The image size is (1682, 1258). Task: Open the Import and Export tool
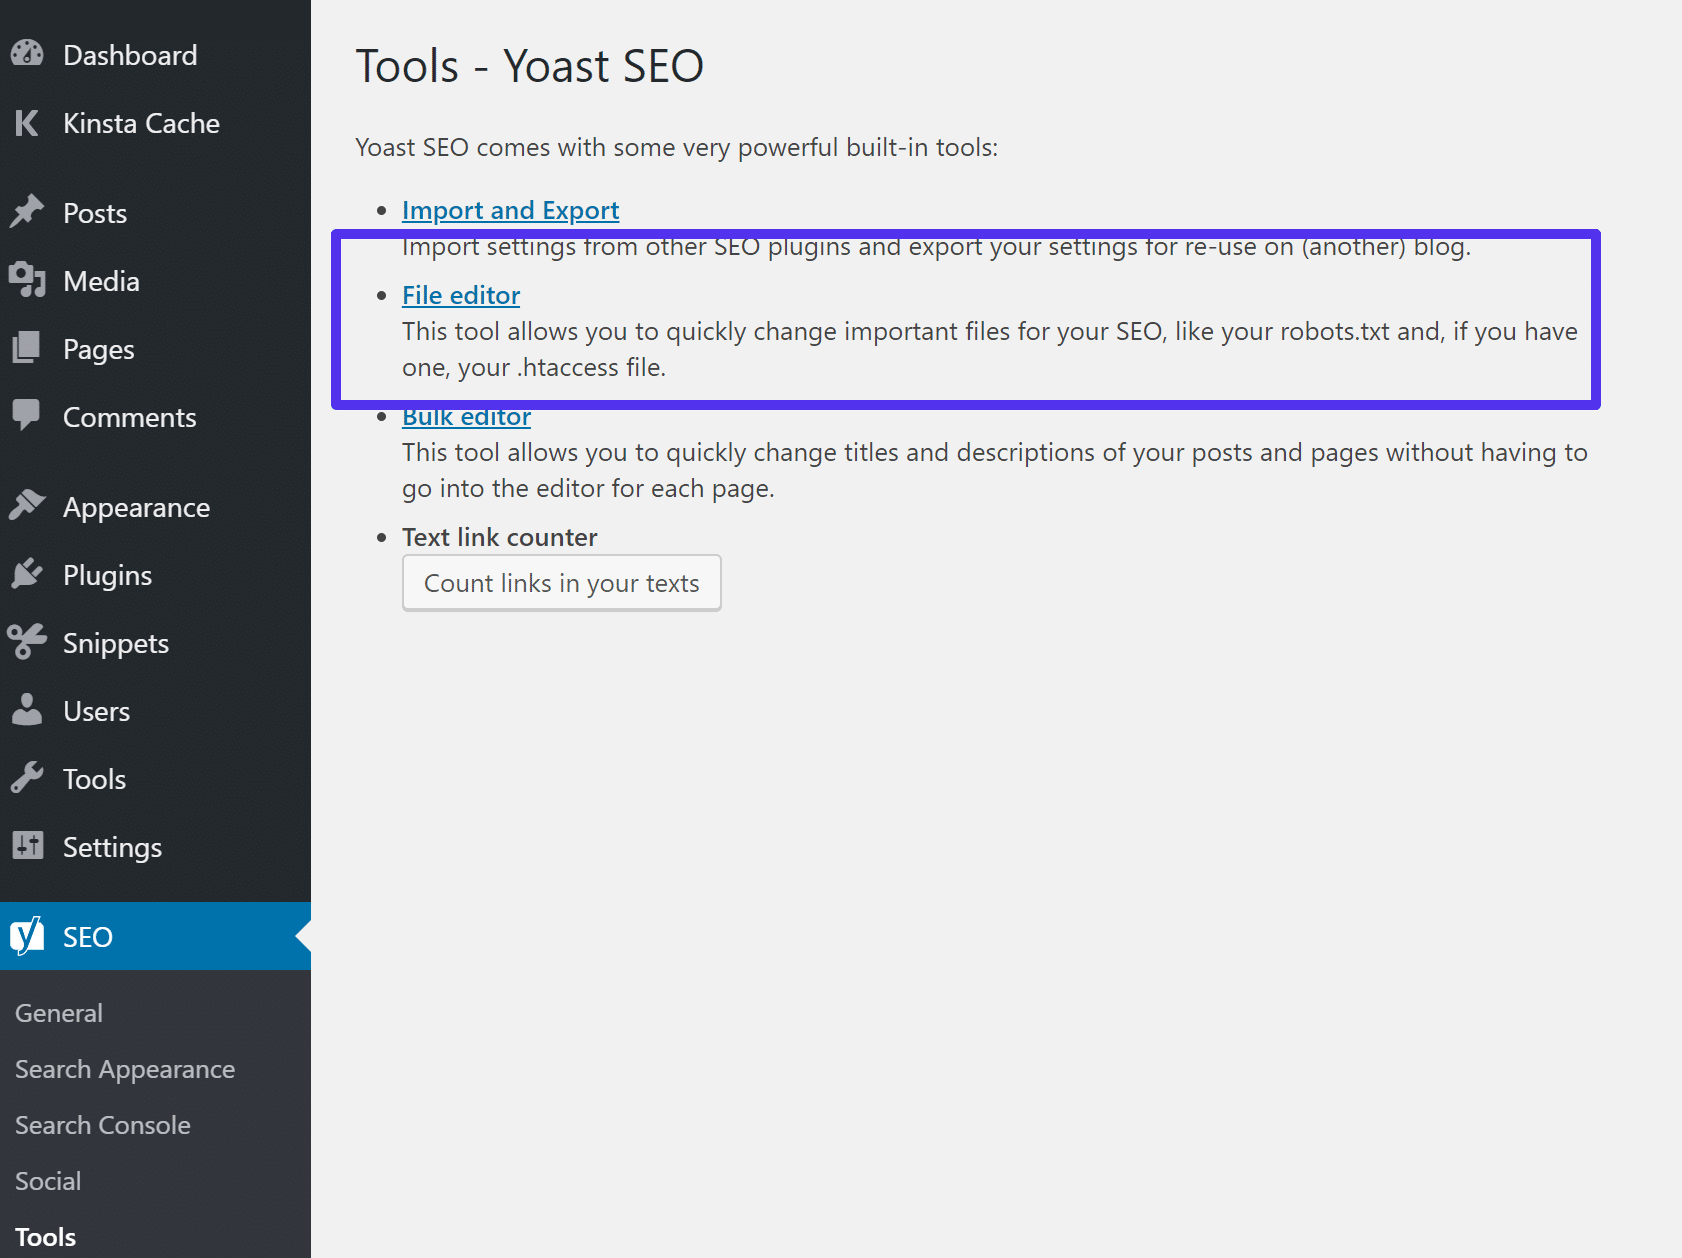pyautogui.click(x=510, y=210)
